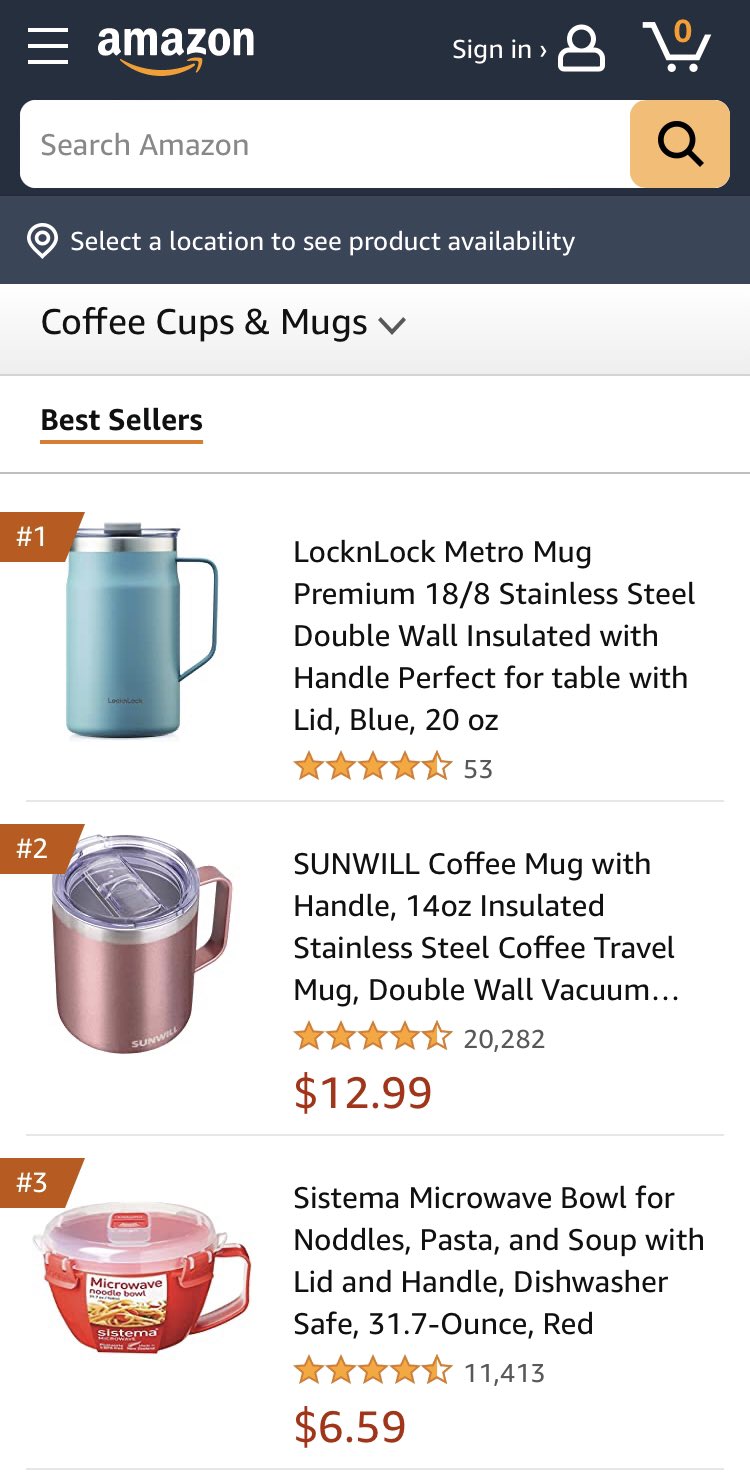View the rose gold SUNWILL mug image

click(141, 943)
